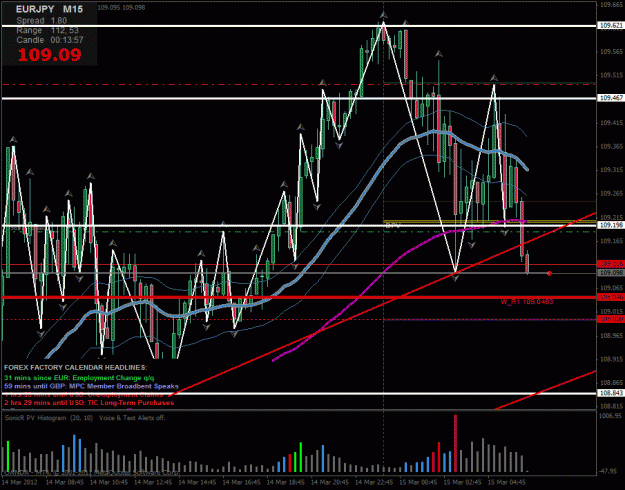The image size is (625, 490).
Task: Click the 14 Mar 22:45 time label
Action: [374, 482]
